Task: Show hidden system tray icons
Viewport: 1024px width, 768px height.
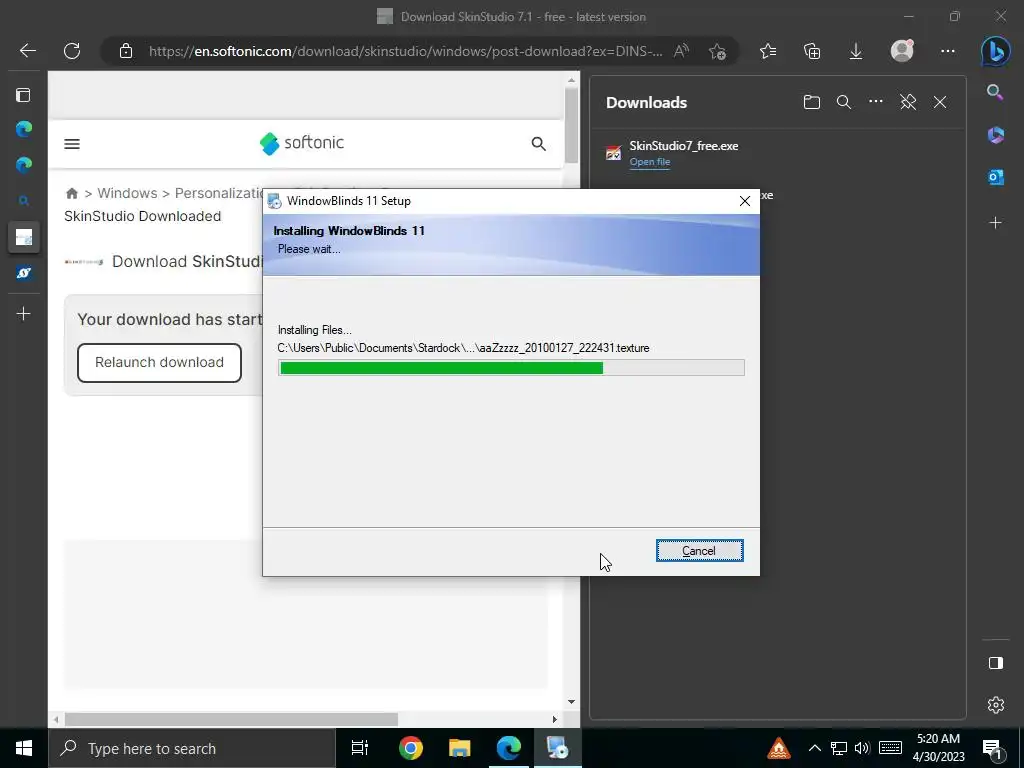Action: (814, 748)
